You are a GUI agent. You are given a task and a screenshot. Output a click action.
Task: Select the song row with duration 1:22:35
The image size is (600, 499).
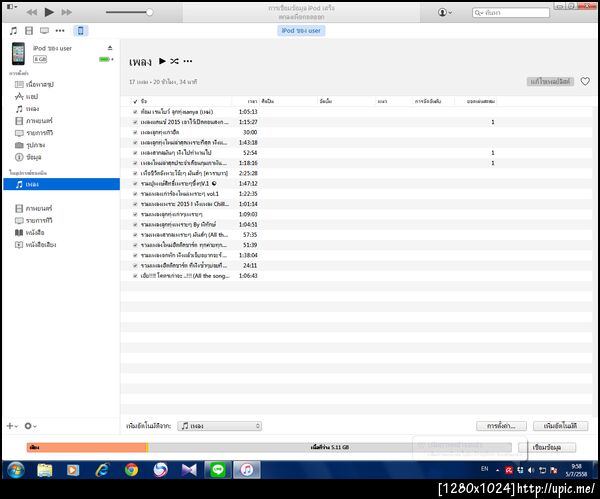tap(357, 194)
